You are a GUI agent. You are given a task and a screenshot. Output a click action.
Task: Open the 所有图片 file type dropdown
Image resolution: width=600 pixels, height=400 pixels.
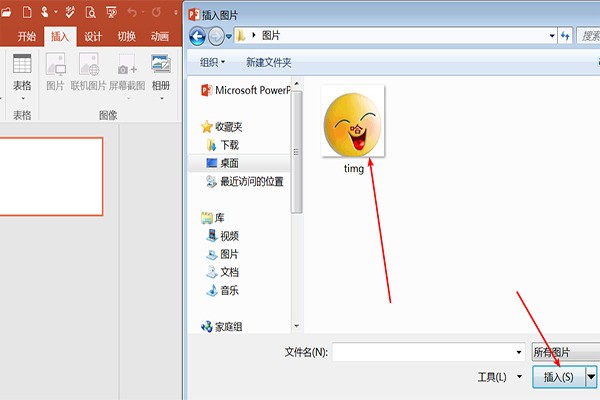(565, 352)
